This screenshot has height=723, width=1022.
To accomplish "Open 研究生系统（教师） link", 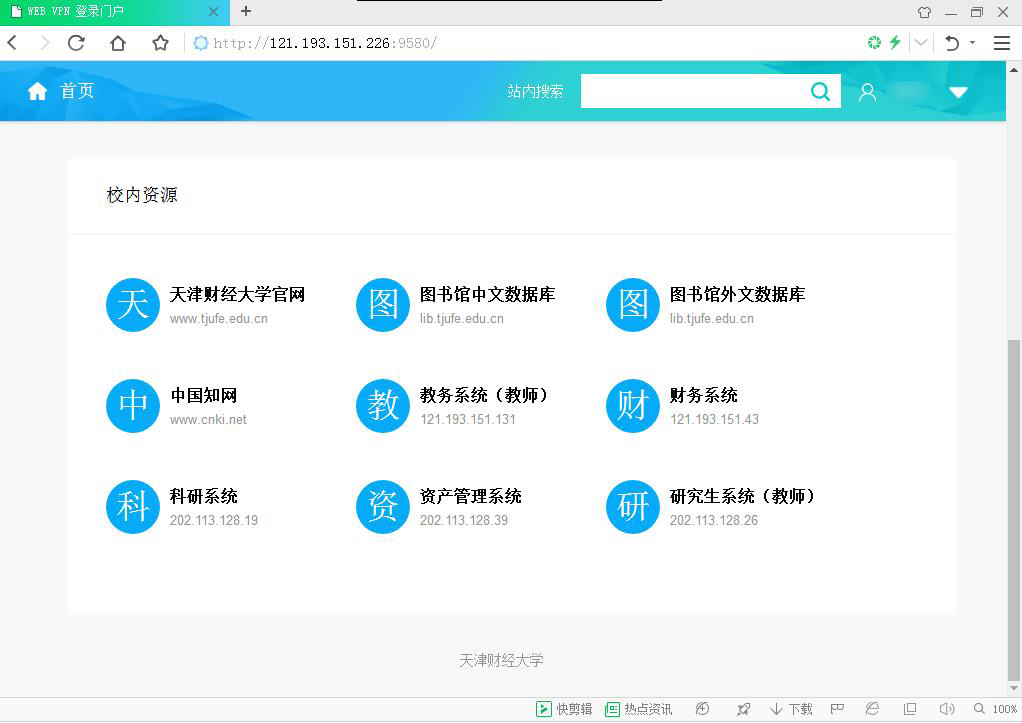I will (744, 497).
